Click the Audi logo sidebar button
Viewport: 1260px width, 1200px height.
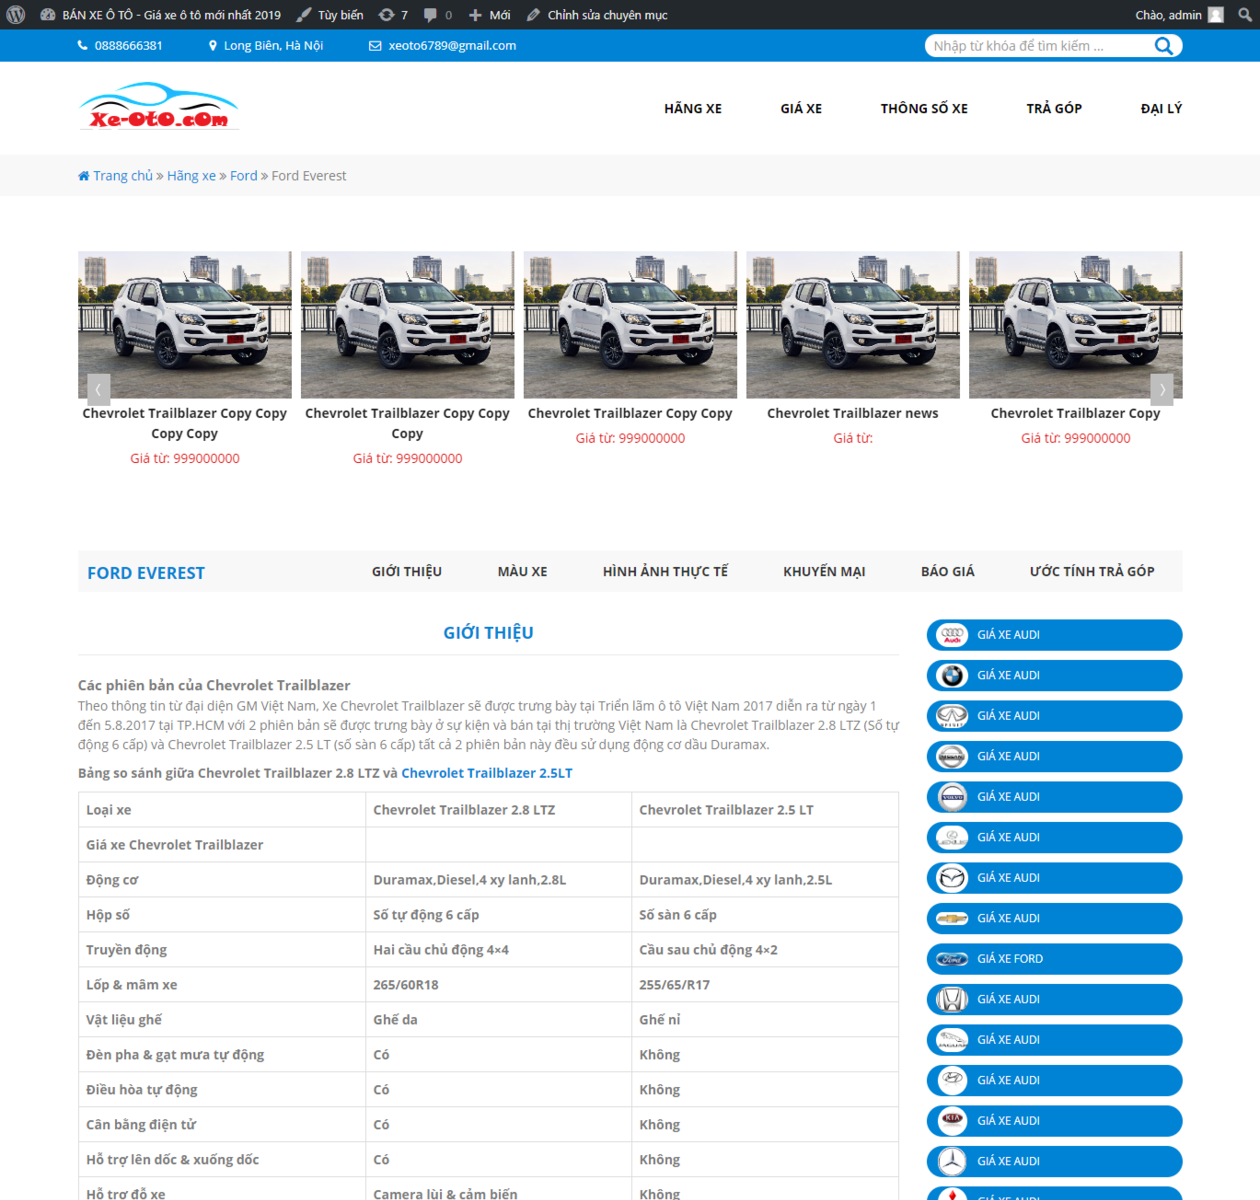(1054, 635)
